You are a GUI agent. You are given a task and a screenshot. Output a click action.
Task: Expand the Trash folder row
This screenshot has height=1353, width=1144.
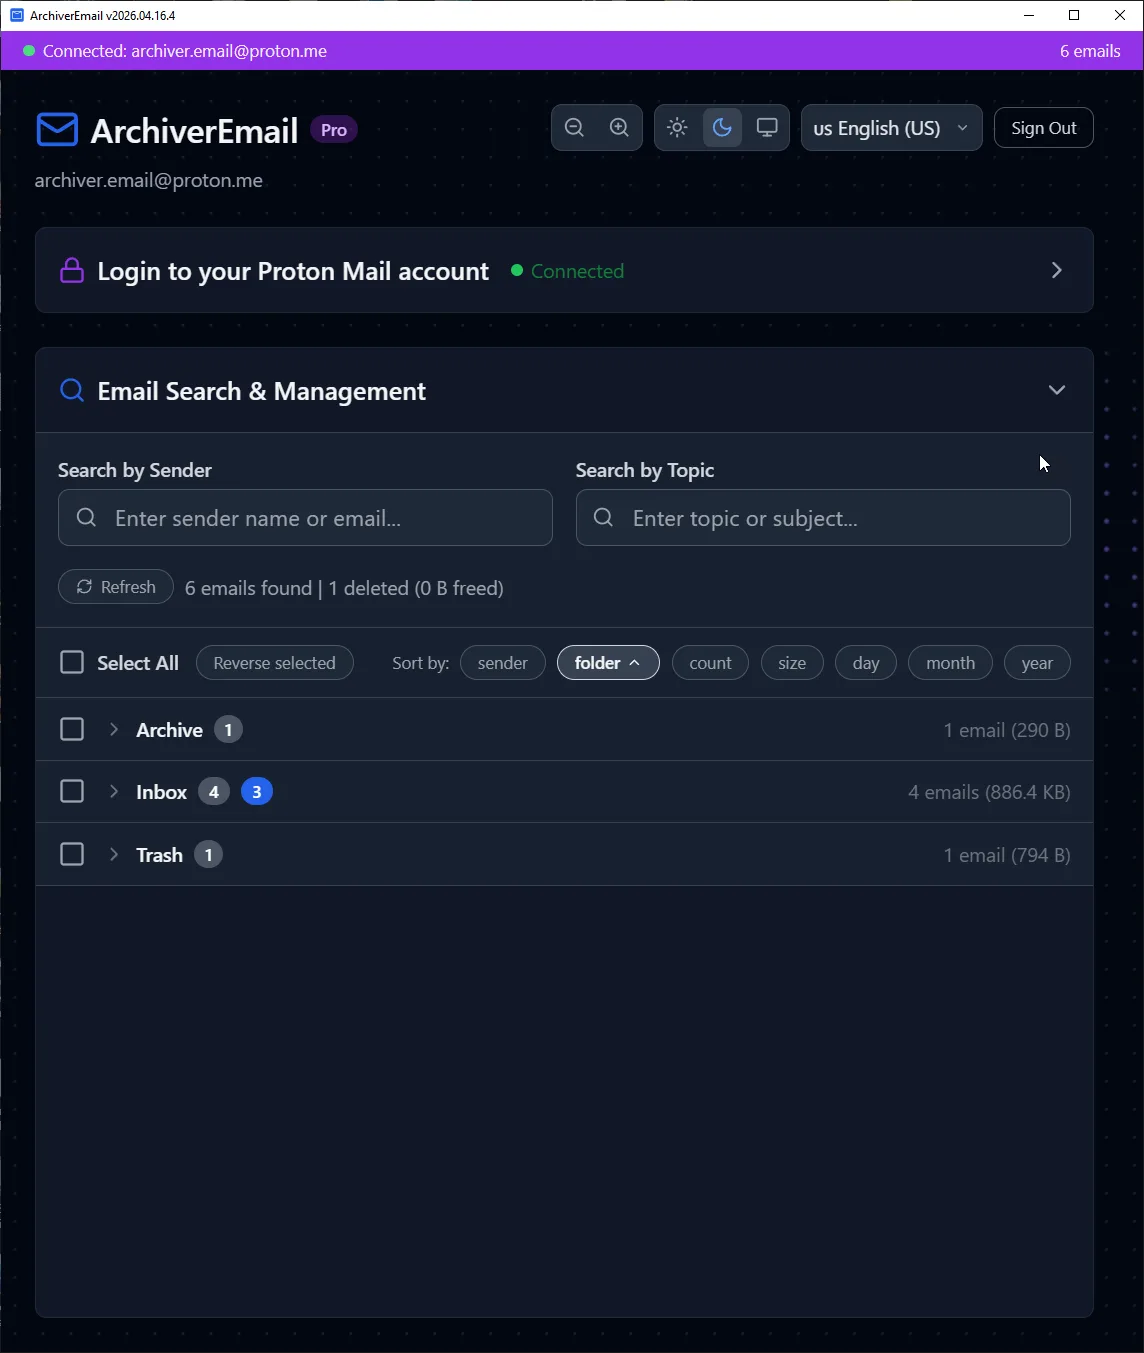[x=114, y=855]
